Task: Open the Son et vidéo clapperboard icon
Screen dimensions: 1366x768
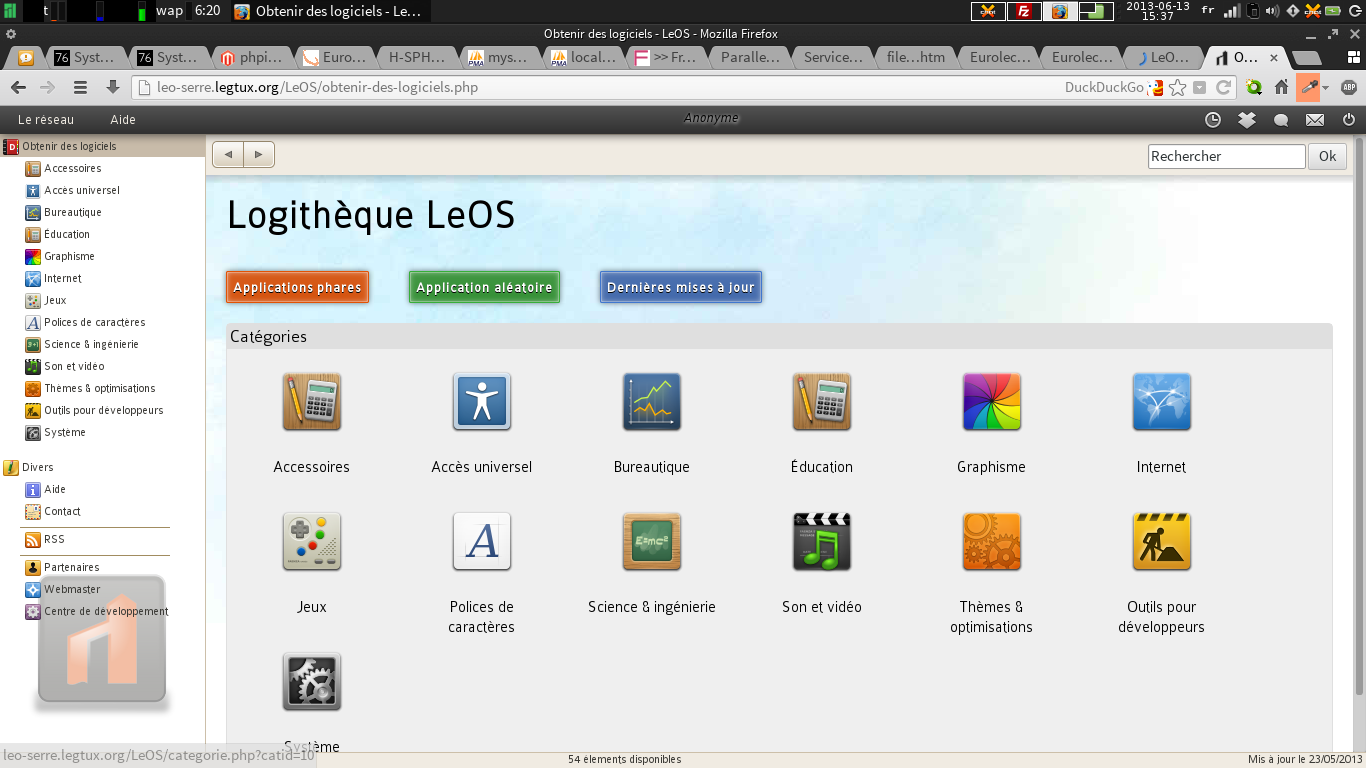Action: pos(822,542)
